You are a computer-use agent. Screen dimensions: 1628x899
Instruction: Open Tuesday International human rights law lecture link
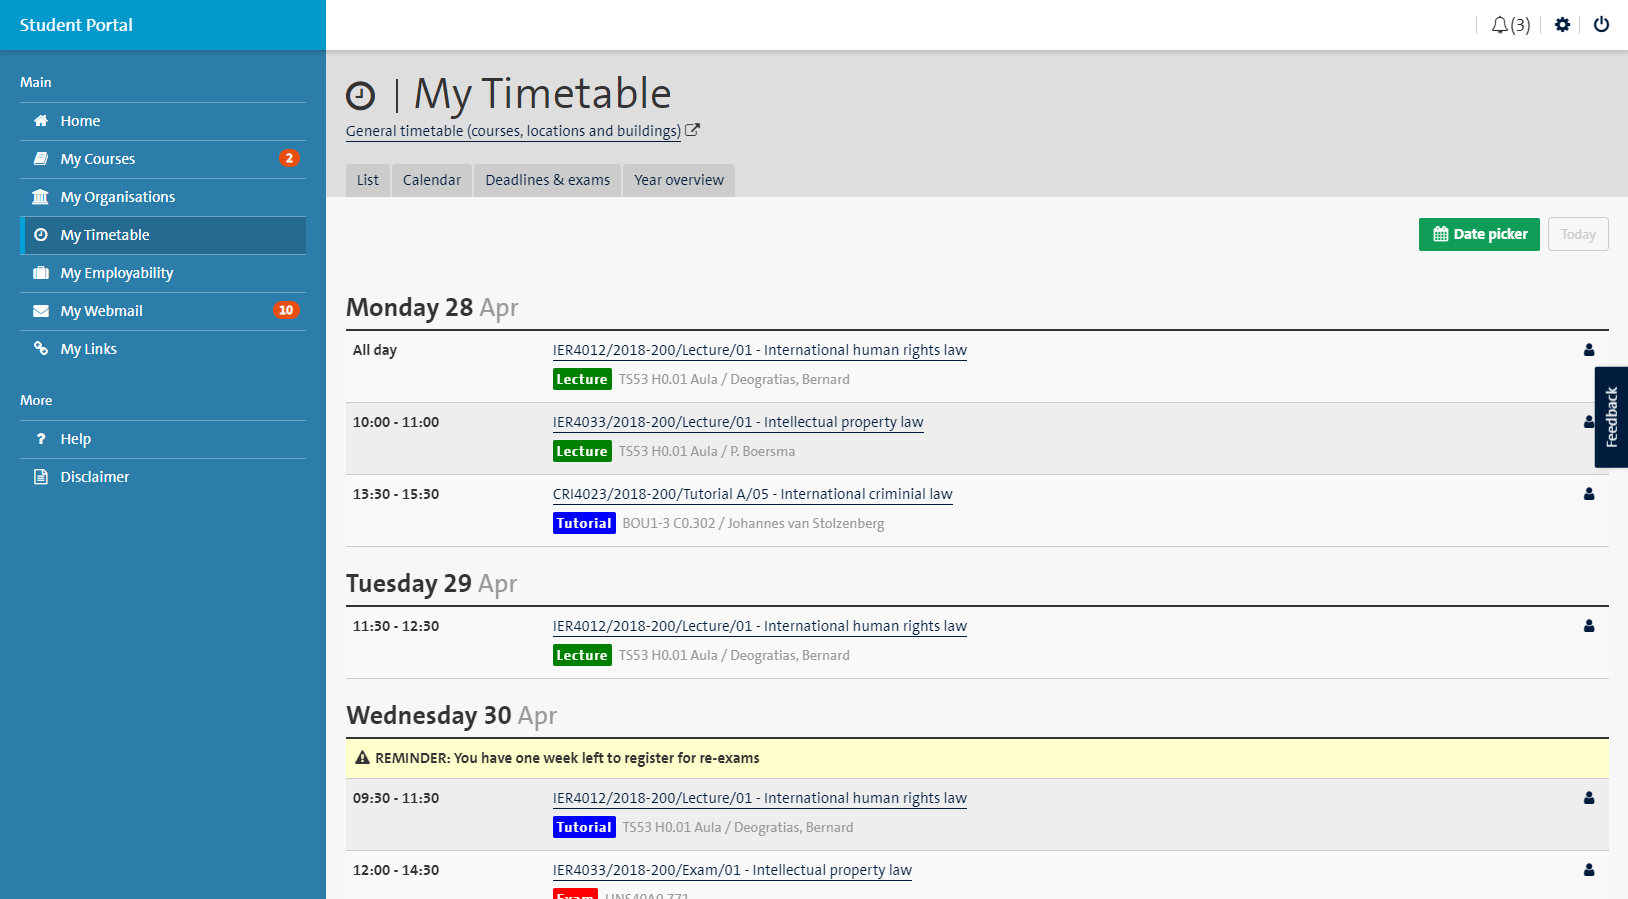[x=760, y=626]
